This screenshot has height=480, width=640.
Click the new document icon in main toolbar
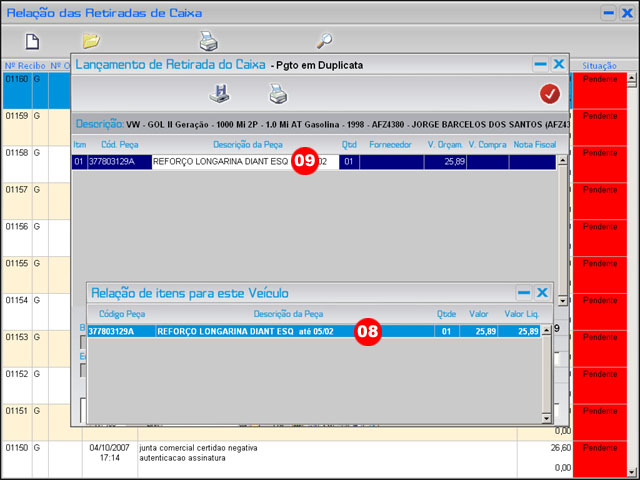click(32, 41)
